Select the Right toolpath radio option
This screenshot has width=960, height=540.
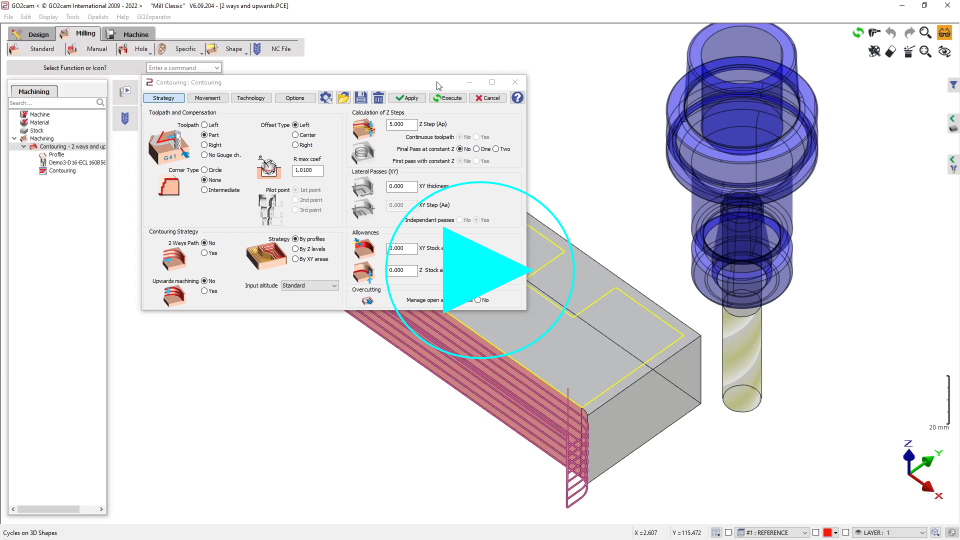[x=204, y=145]
